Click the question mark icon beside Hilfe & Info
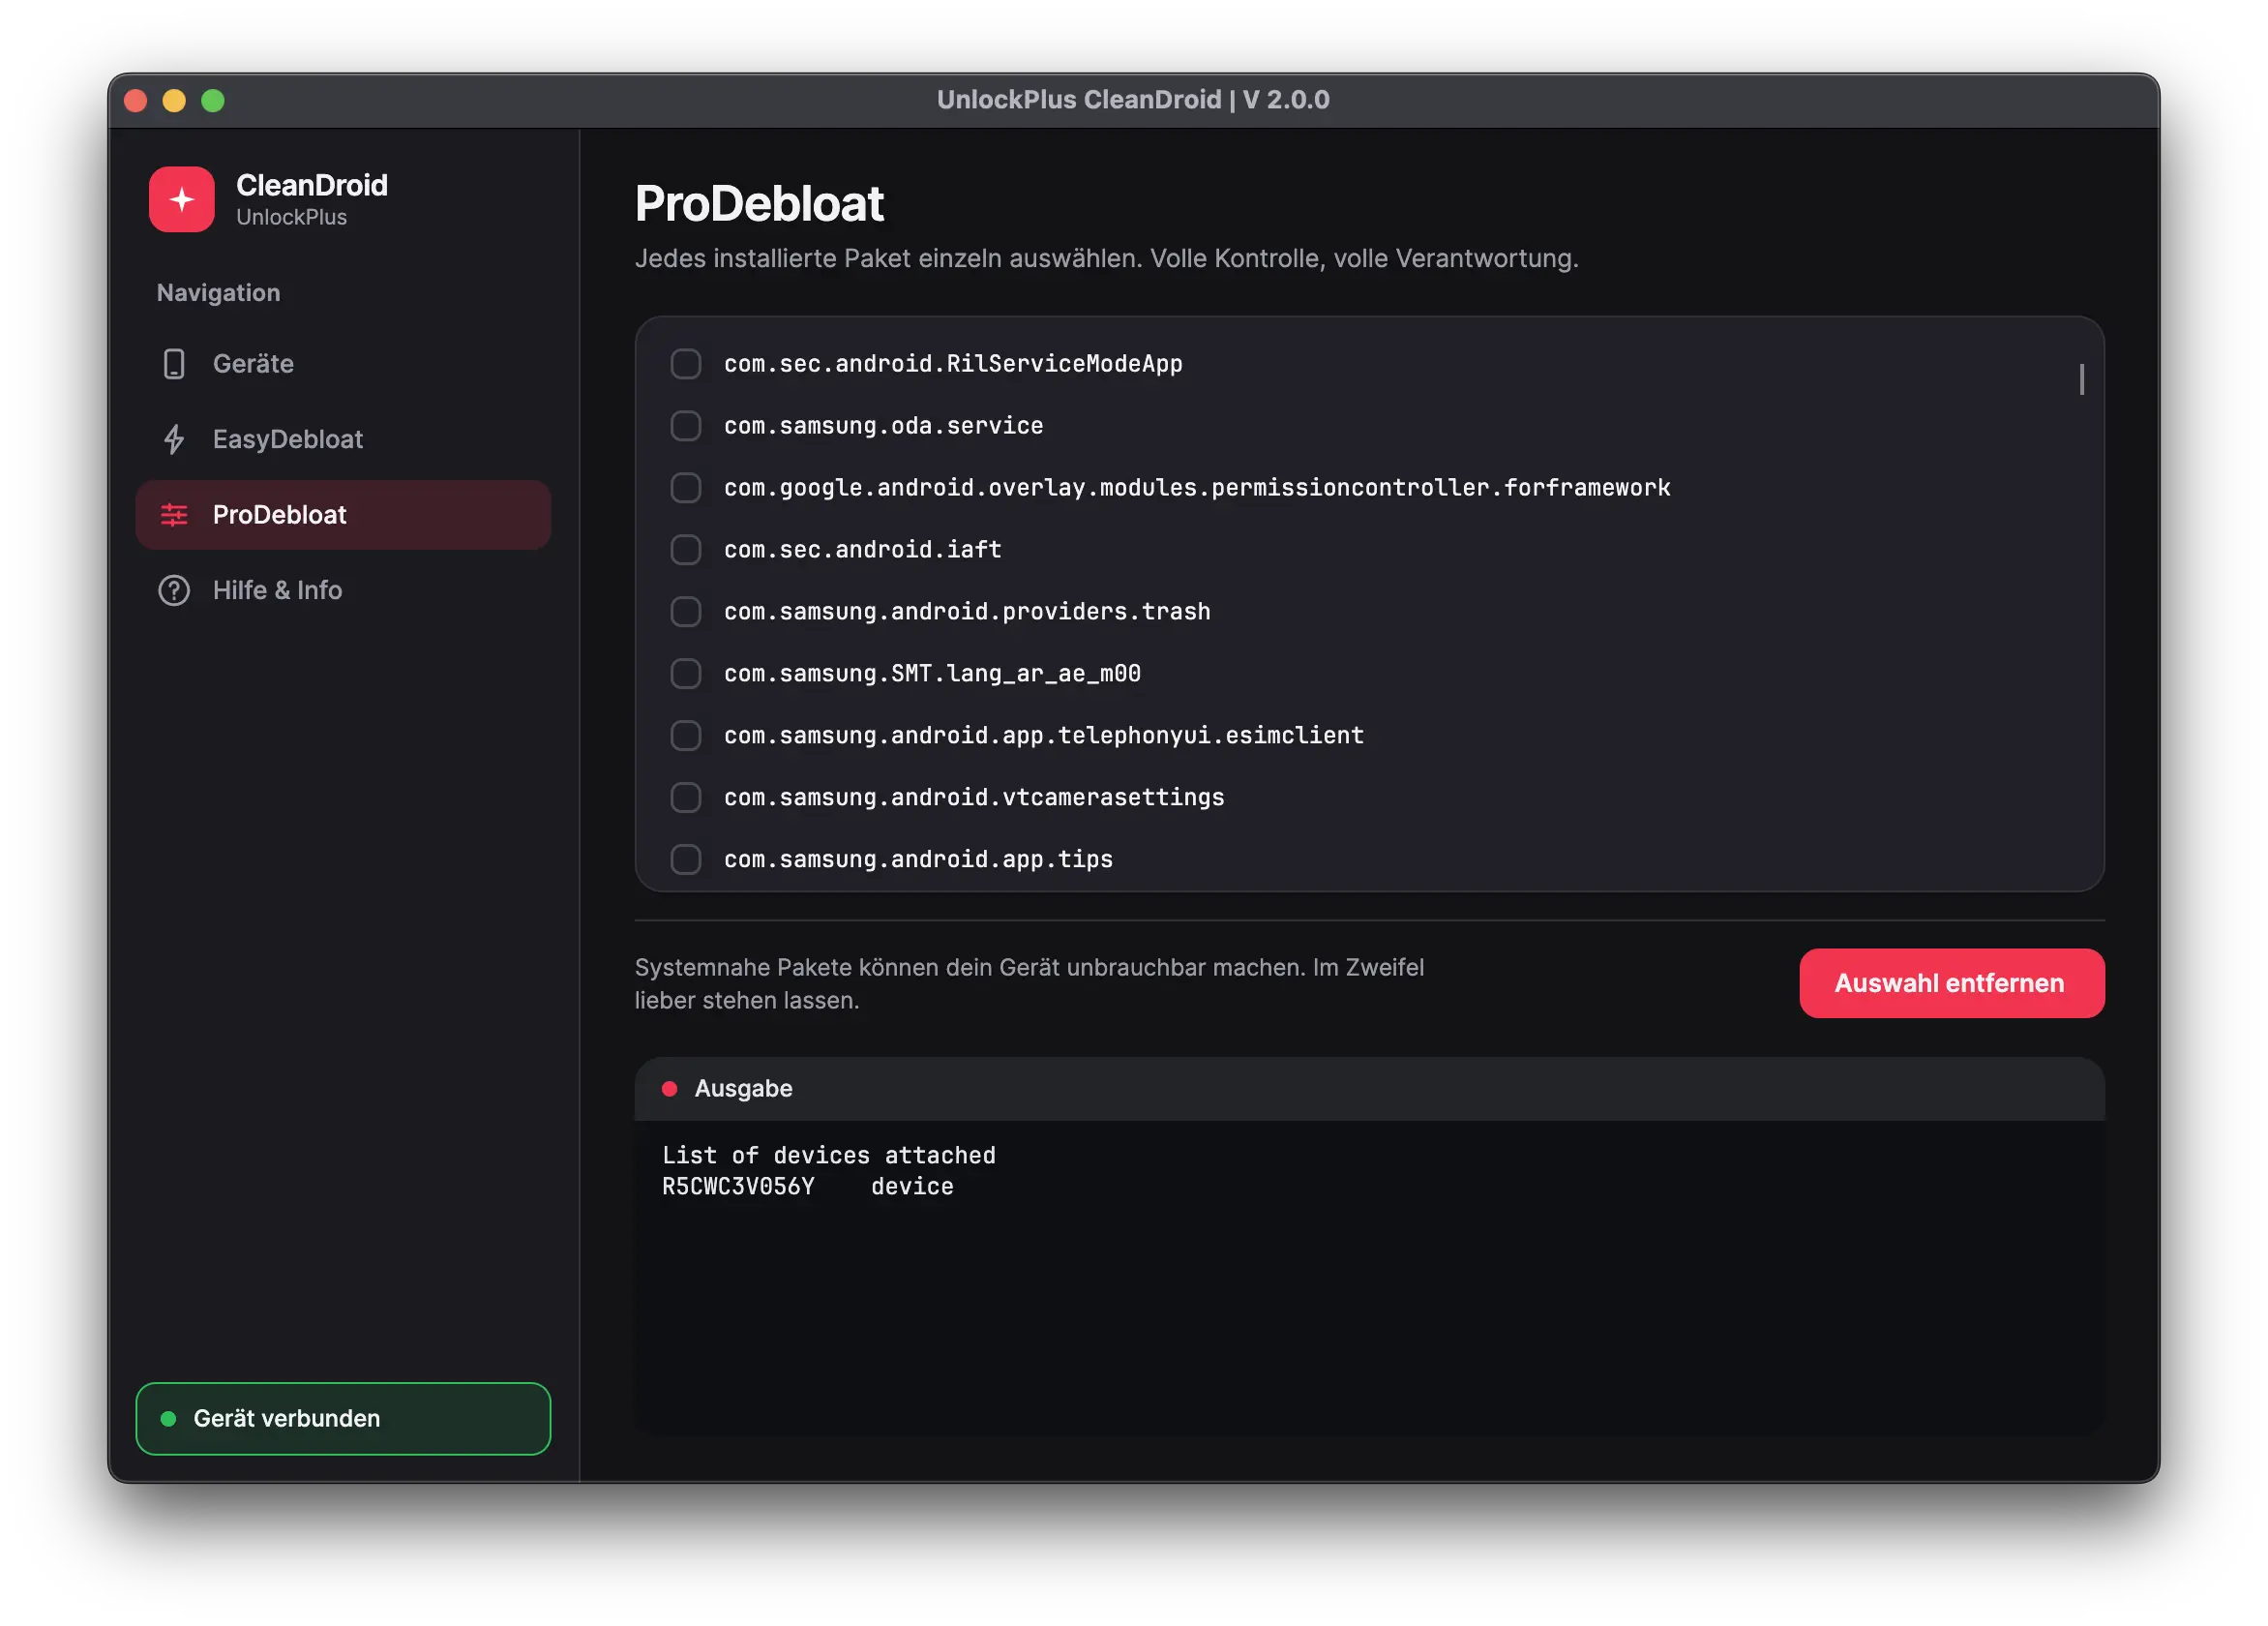The height and width of the screenshot is (1626, 2268). (174, 590)
